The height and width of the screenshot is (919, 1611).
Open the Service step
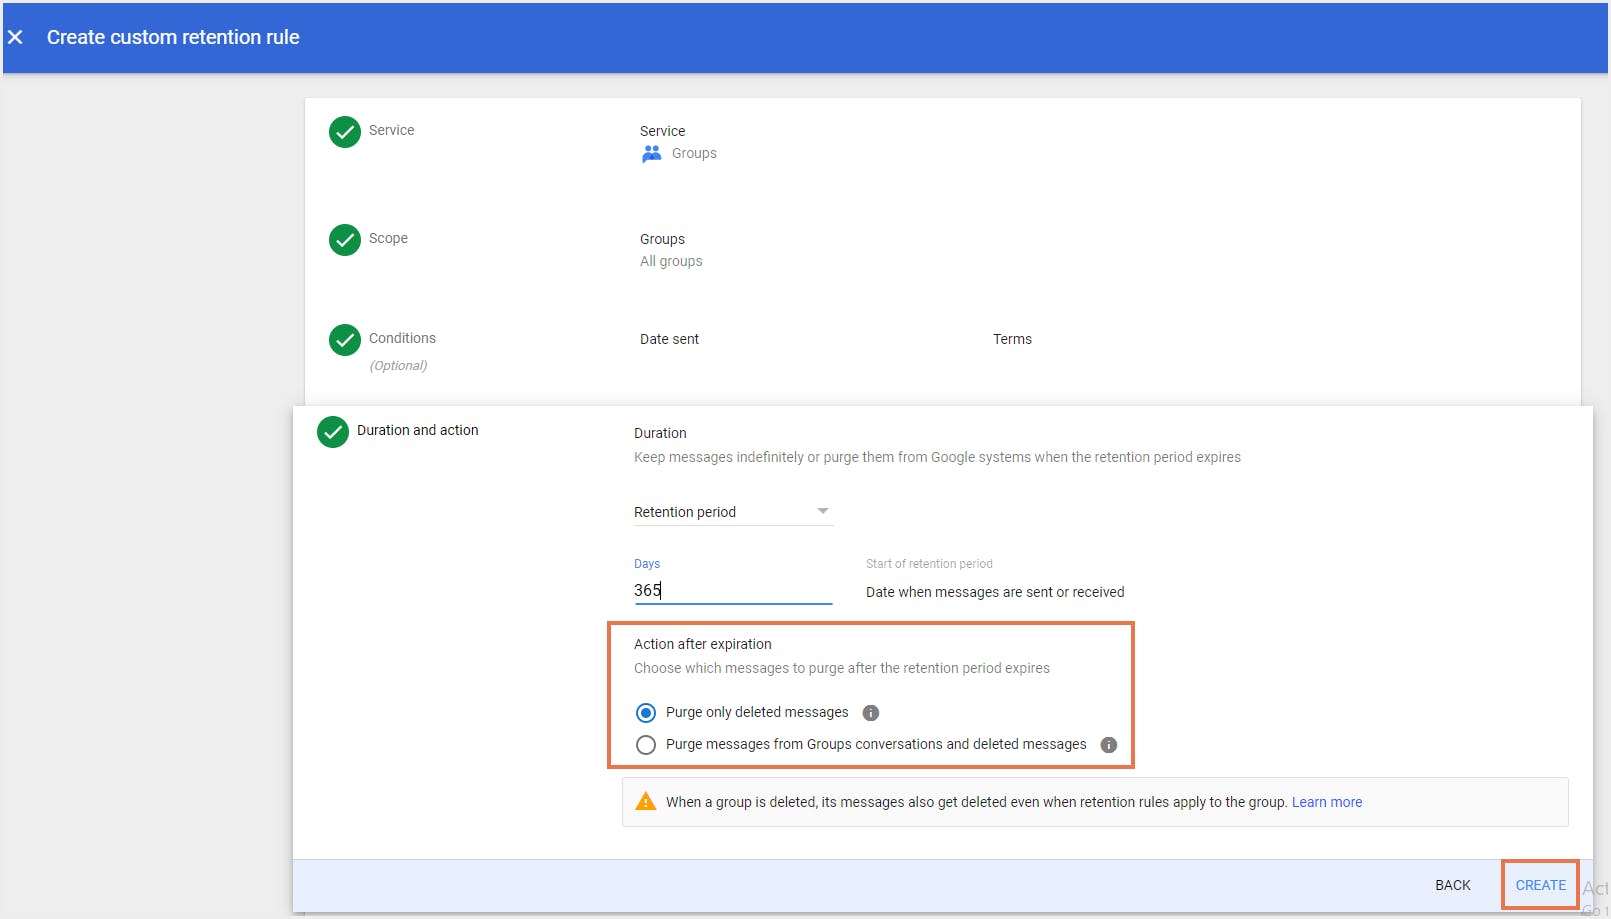point(391,130)
